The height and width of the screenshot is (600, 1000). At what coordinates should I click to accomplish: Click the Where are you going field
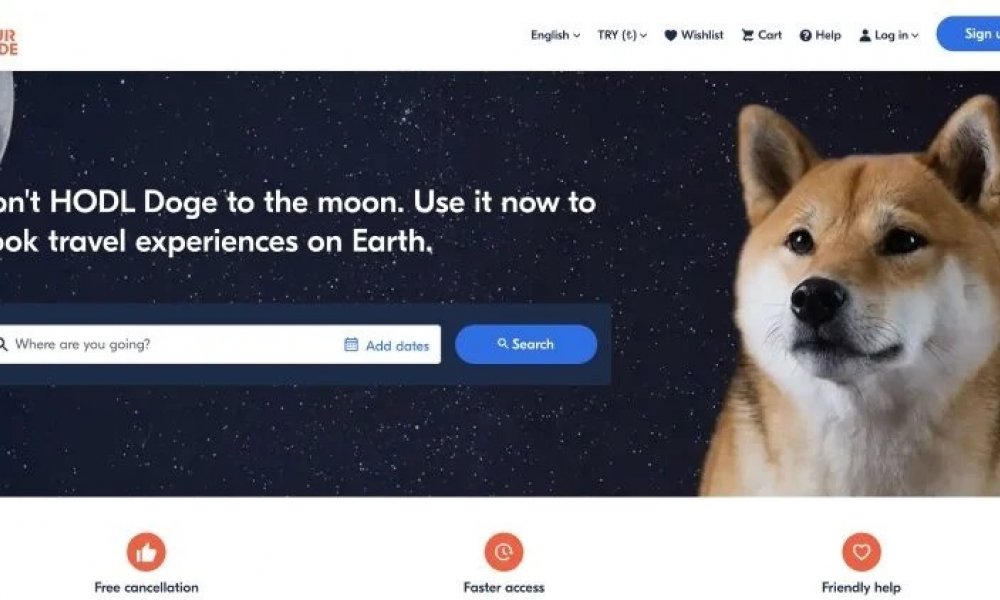point(169,344)
